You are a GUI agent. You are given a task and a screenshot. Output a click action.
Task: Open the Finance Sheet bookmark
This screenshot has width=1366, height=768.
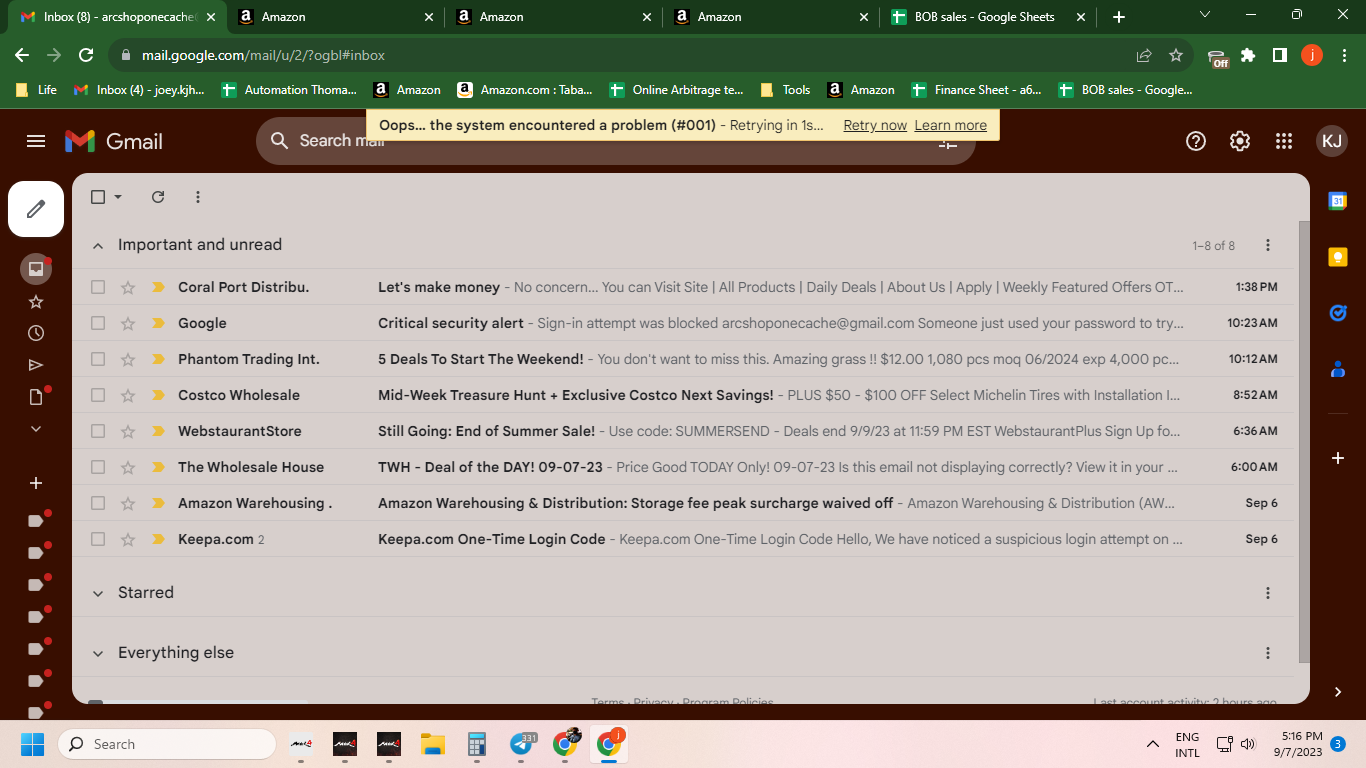(977, 90)
